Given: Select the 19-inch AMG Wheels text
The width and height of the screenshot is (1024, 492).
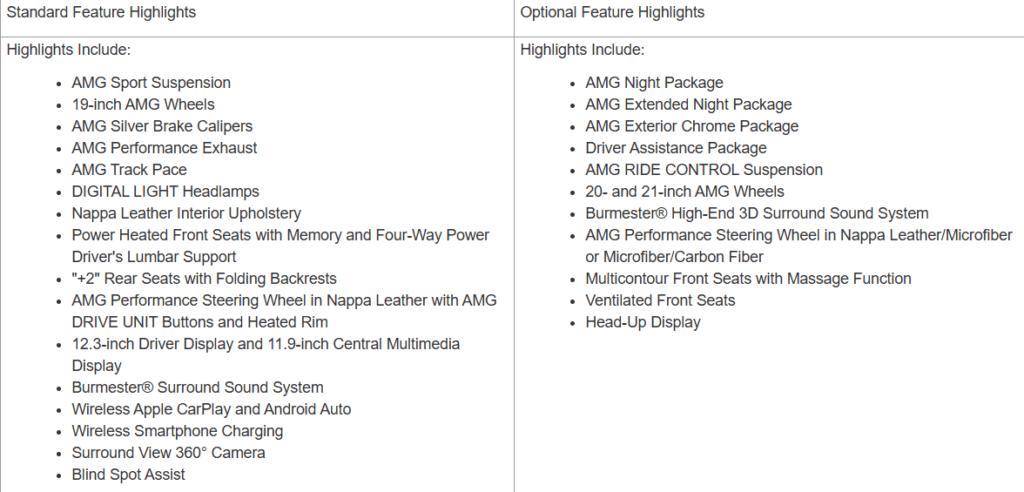Looking at the screenshot, I should 143,104.
